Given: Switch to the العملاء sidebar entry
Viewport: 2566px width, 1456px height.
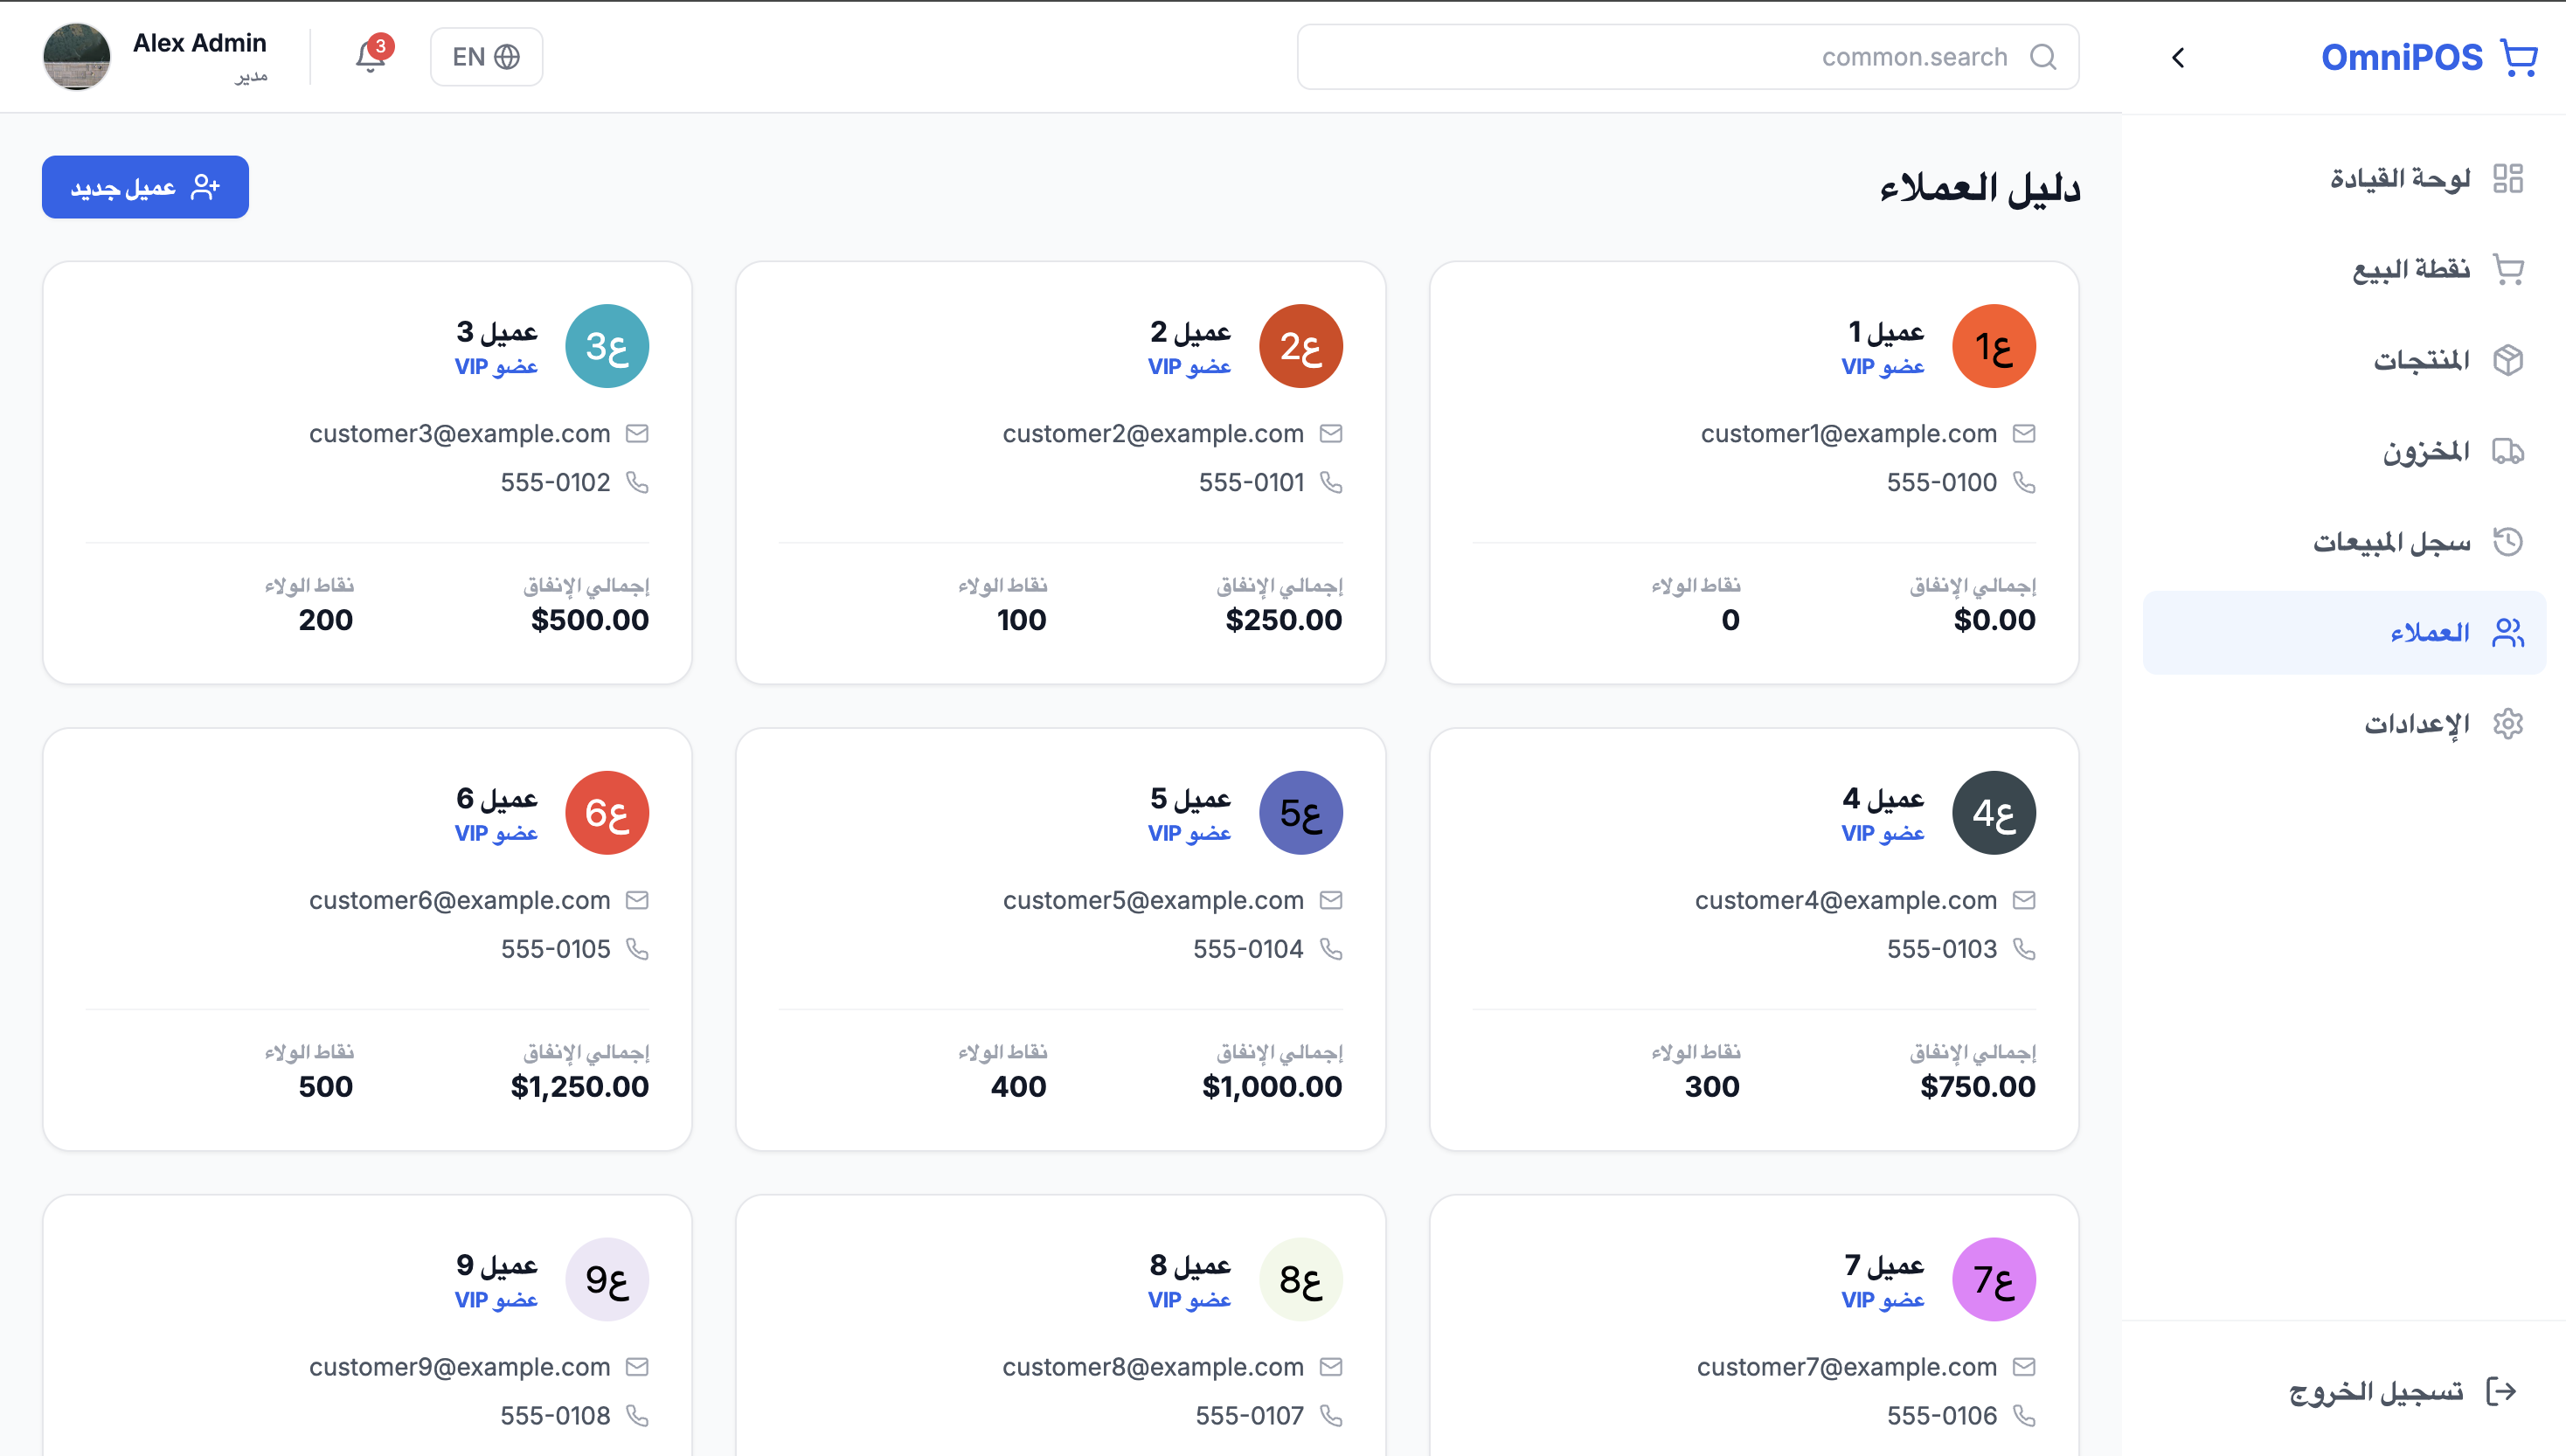Looking at the screenshot, I should click(x=2420, y=632).
